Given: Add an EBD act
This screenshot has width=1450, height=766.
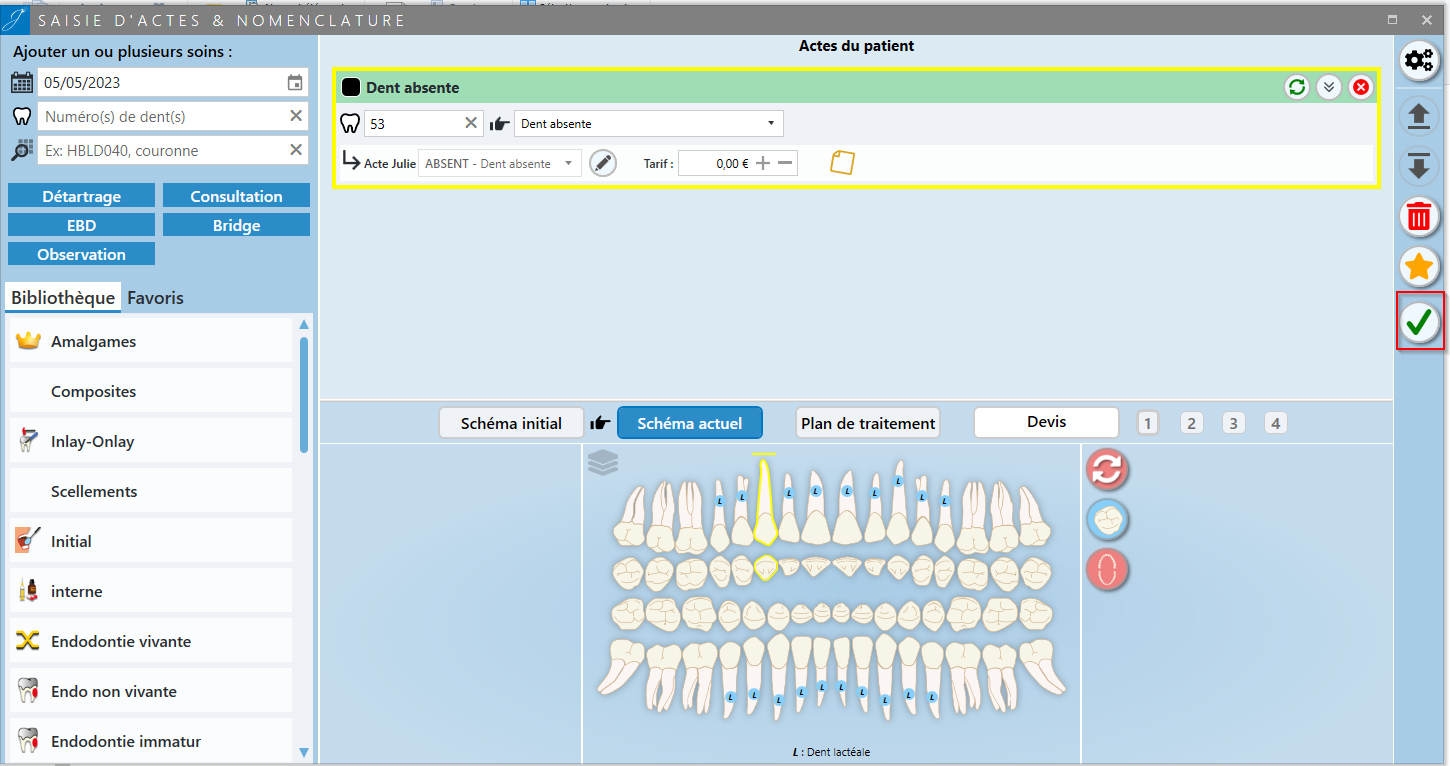Looking at the screenshot, I should (81, 225).
